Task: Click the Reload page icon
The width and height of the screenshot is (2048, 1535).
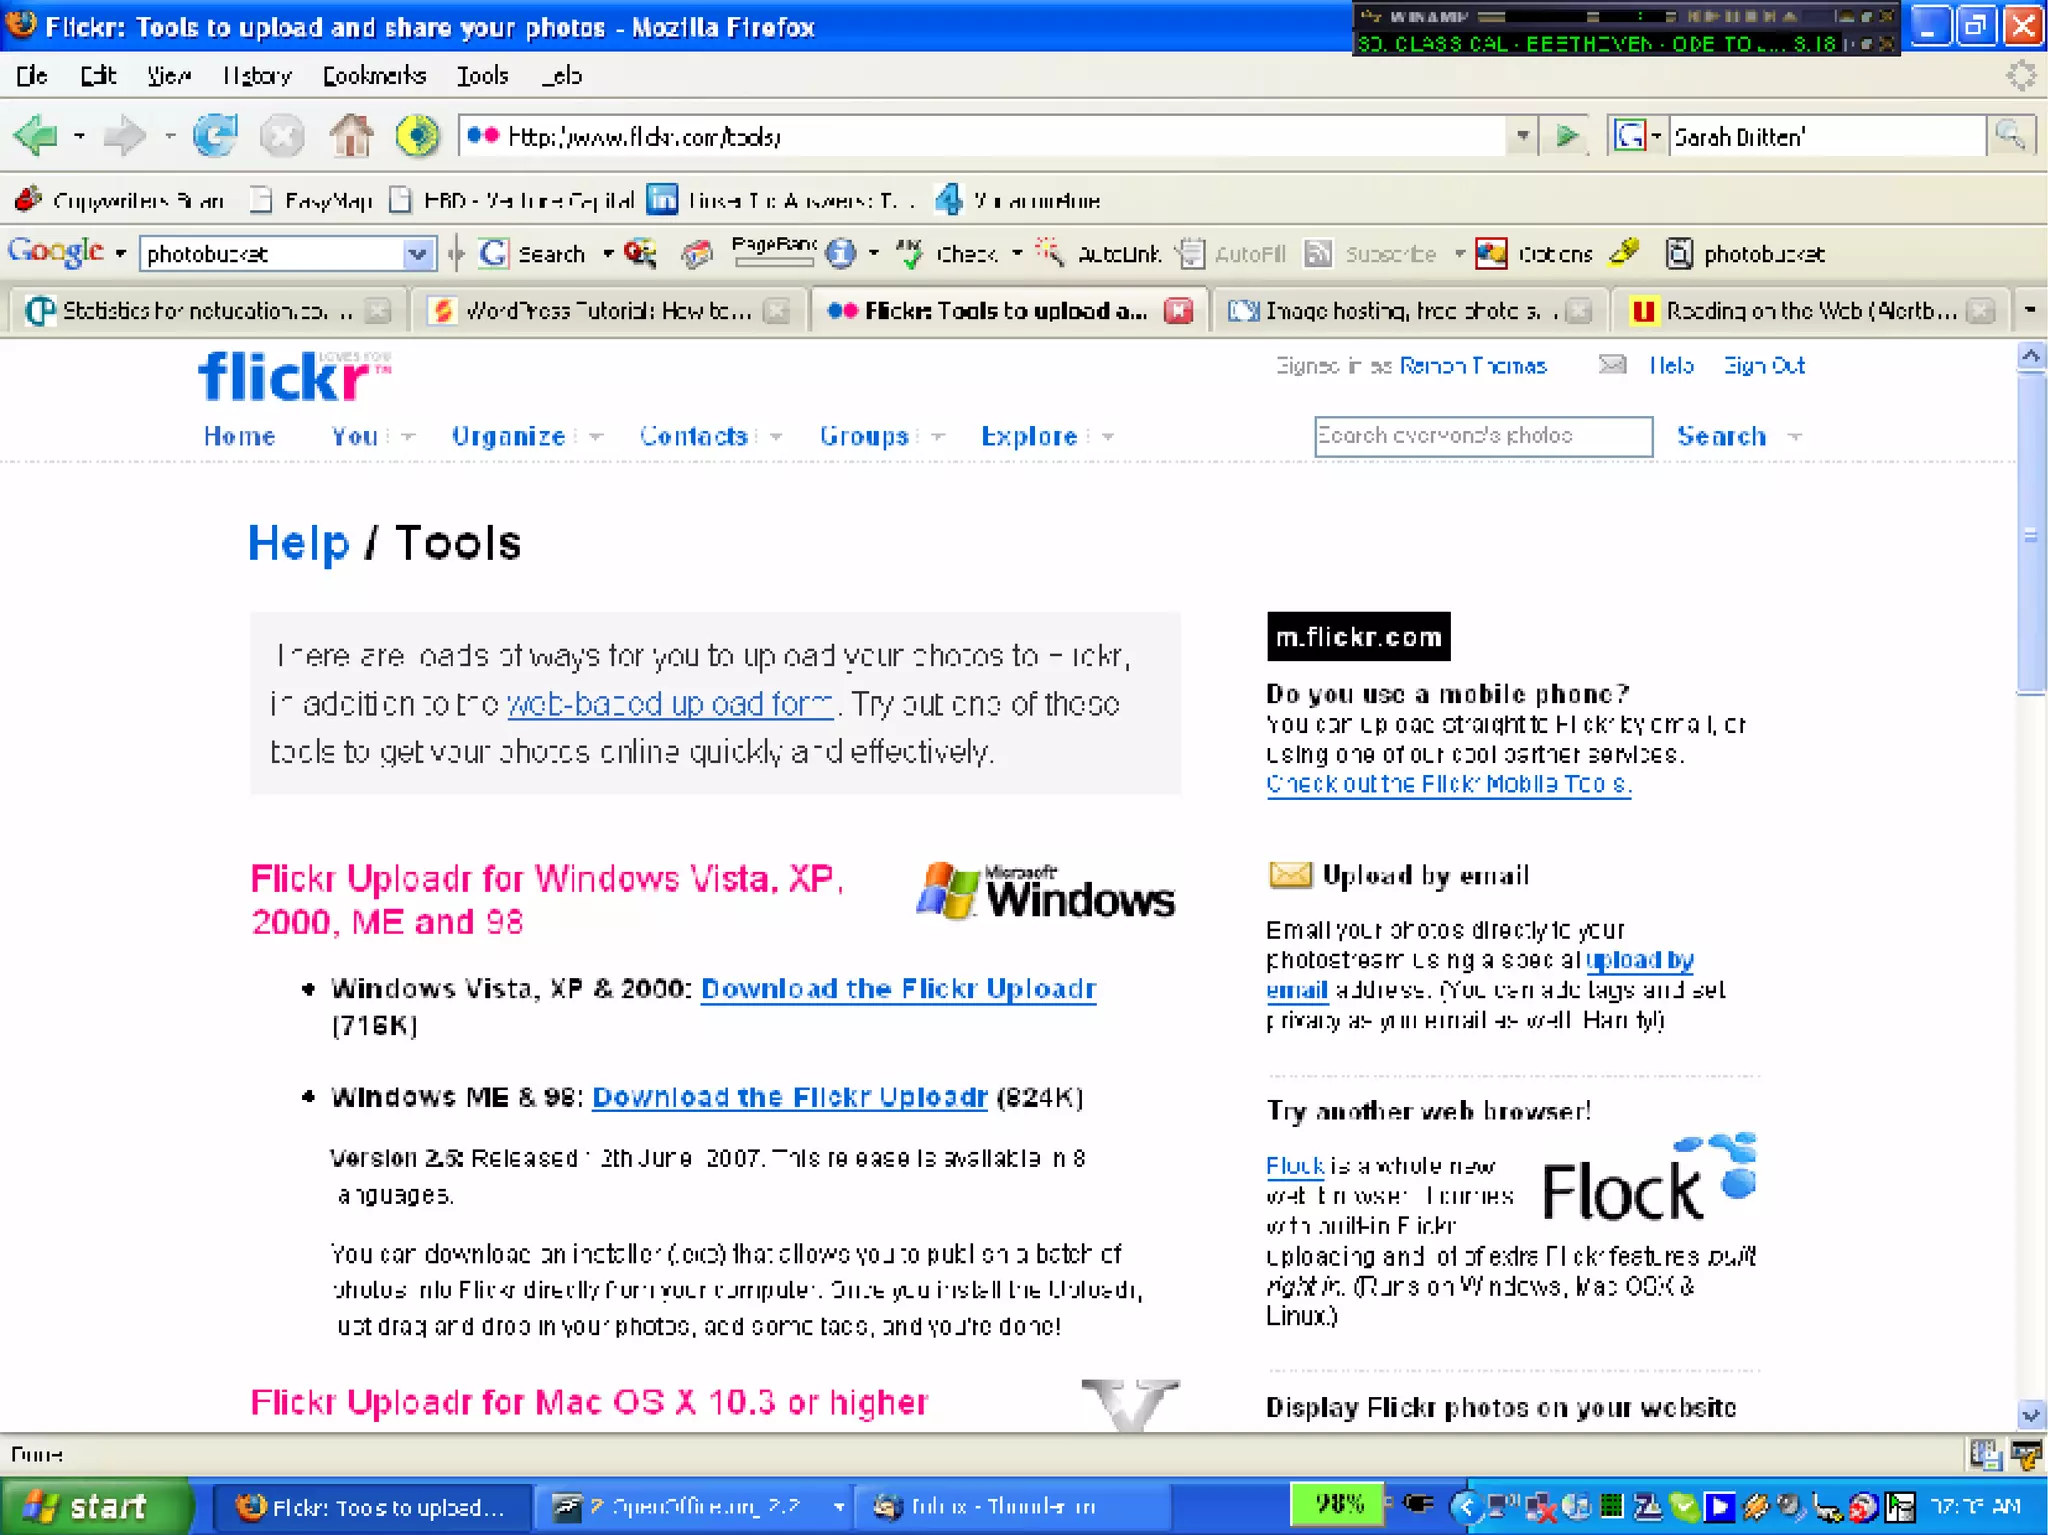Action: [215, 135]
